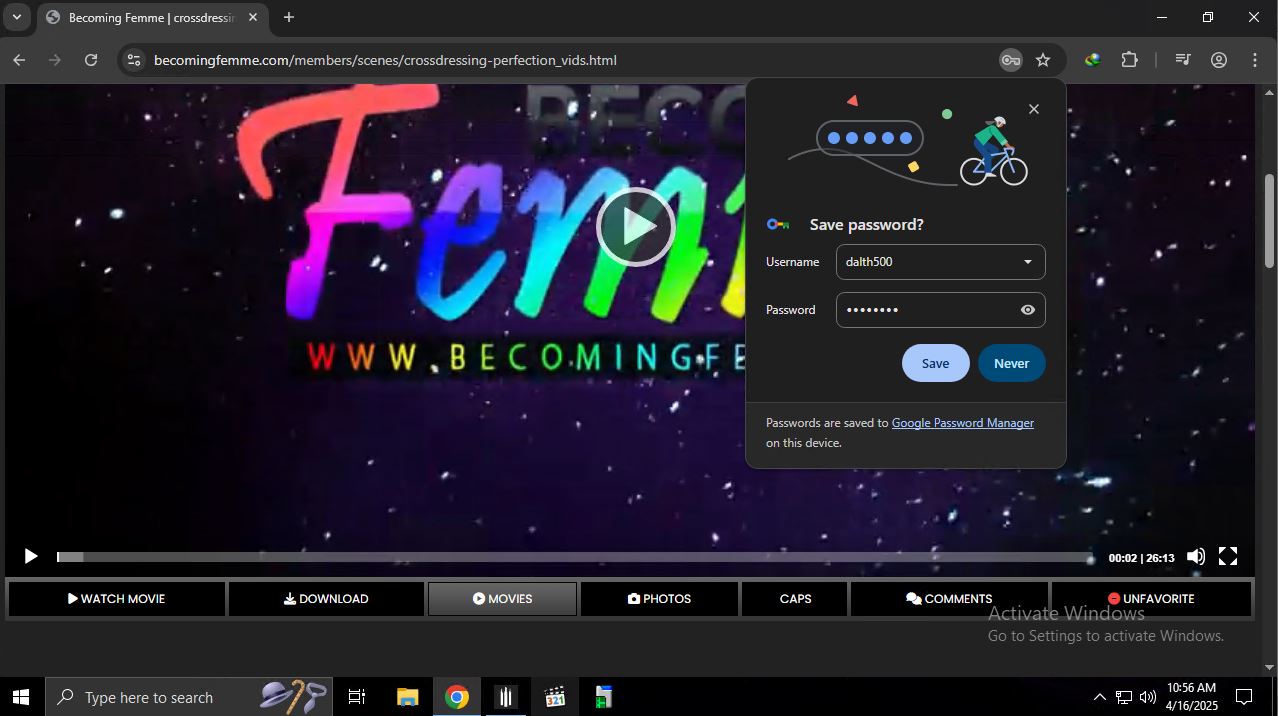Reload the current page
The image size is (1278, 716).
(x=91, y=60)
